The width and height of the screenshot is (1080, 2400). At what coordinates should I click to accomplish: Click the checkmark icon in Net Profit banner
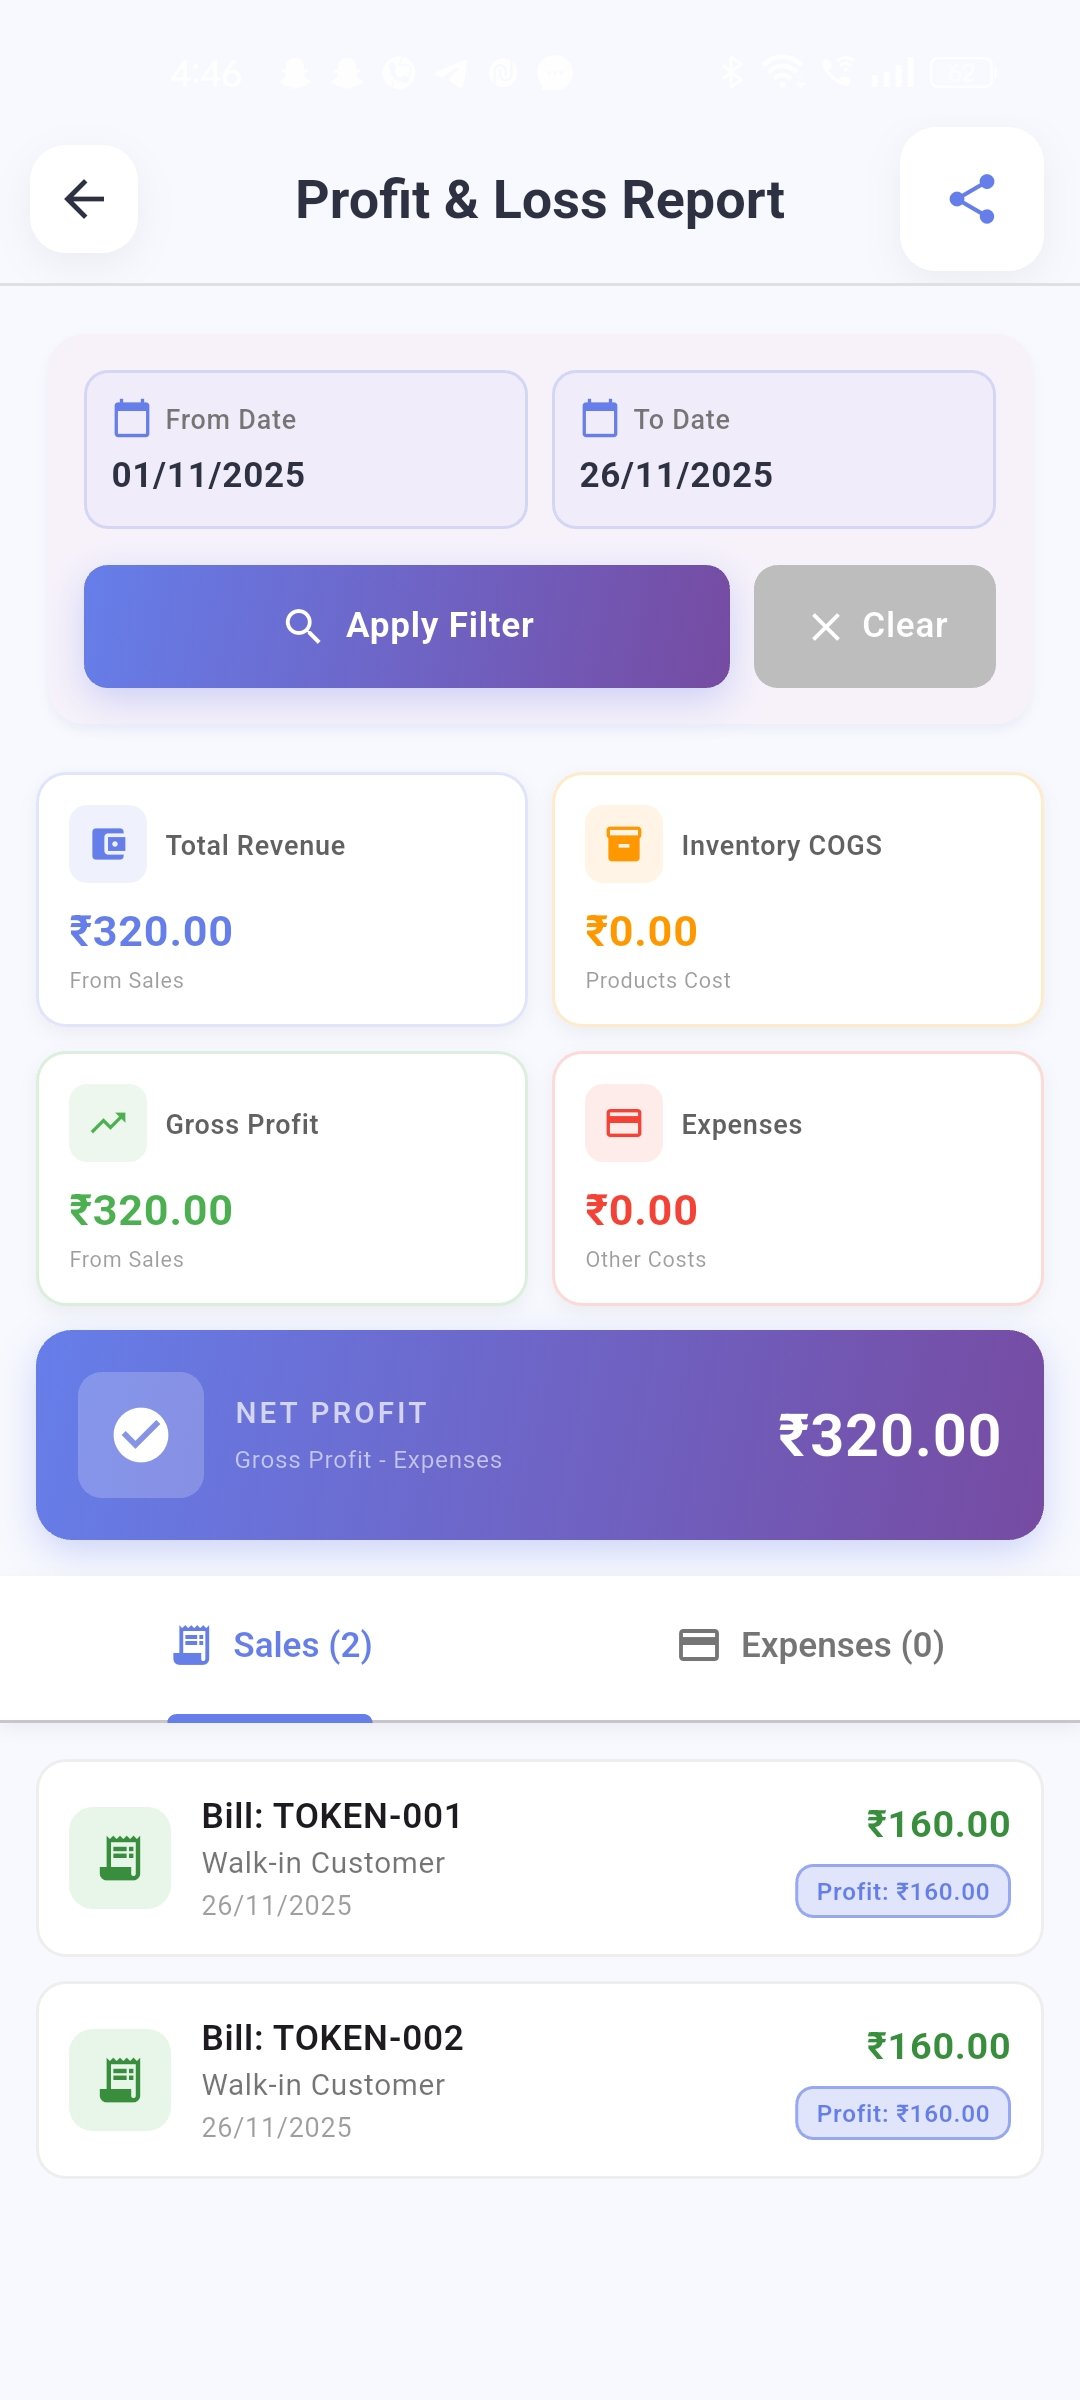click(141, 1434)
